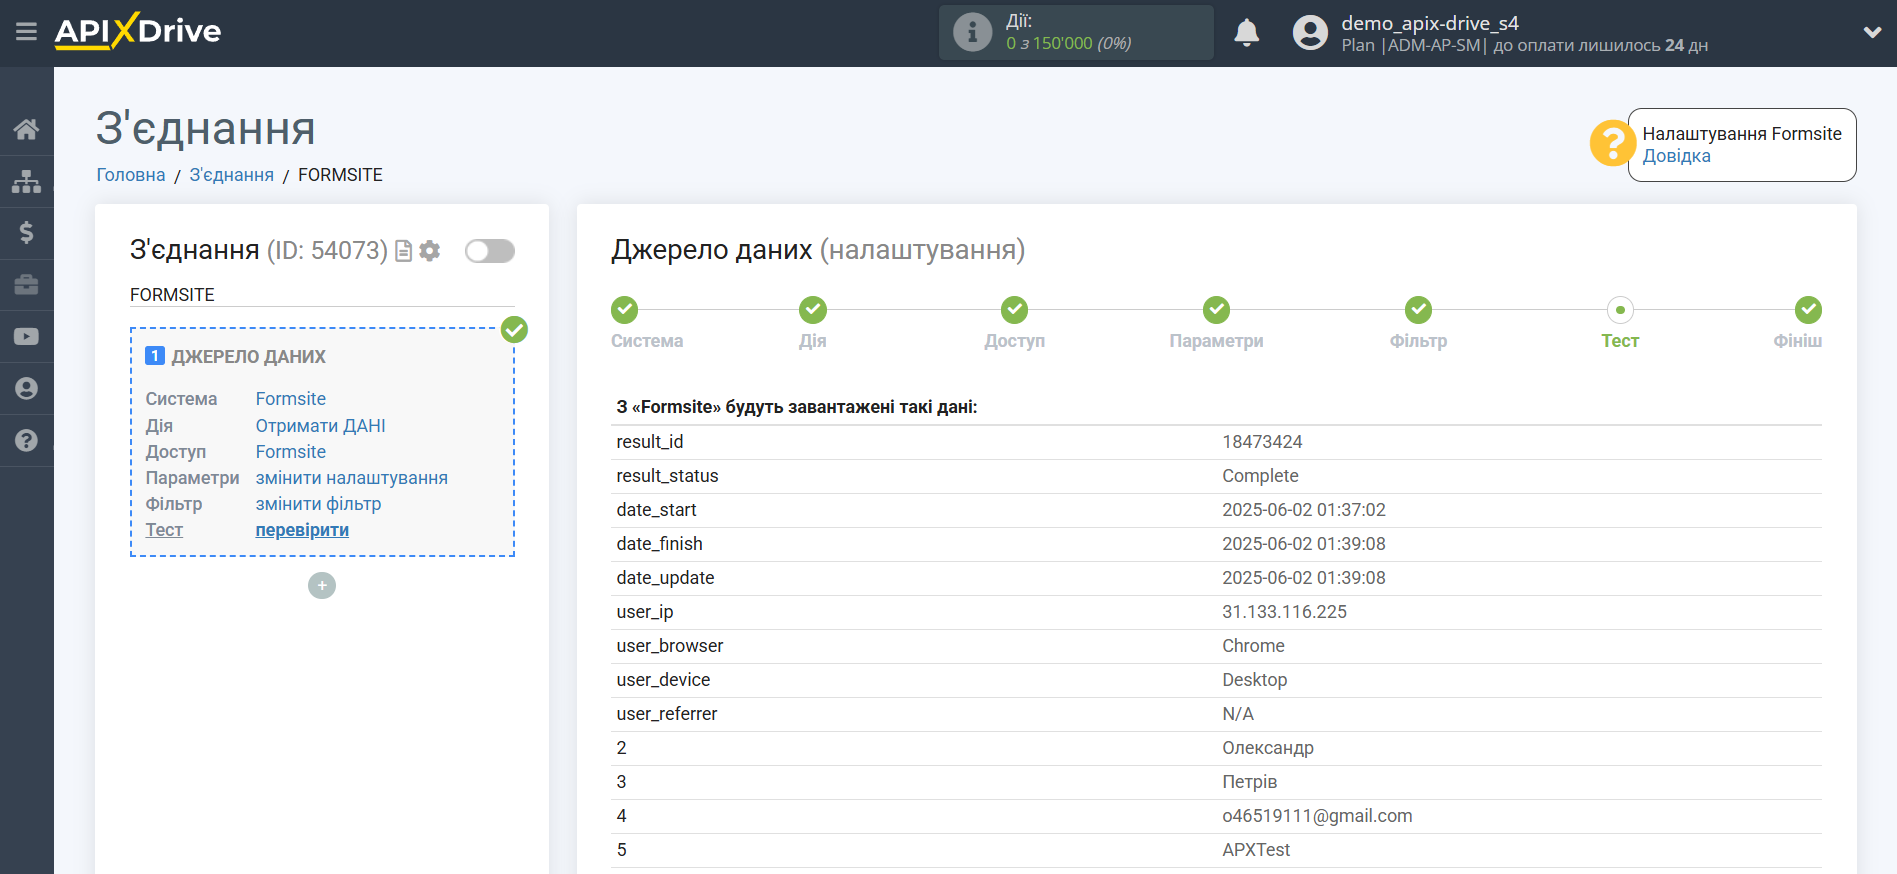Click green checkmark on data source block
This screenshot has width=1897, height=874.
pos(514,330)
